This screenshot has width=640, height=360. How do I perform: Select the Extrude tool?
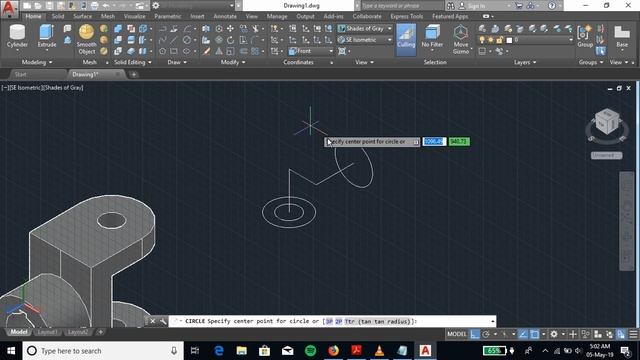(x=47, y=36)
